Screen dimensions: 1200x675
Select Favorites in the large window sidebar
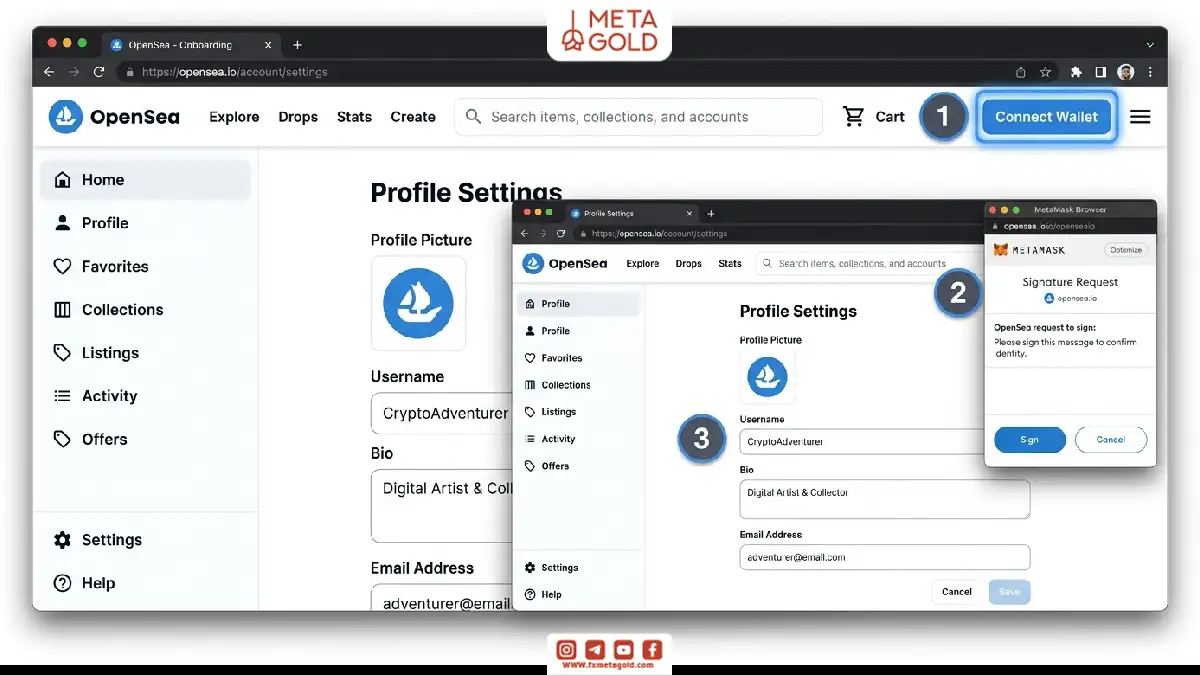[x=146, y=267]
